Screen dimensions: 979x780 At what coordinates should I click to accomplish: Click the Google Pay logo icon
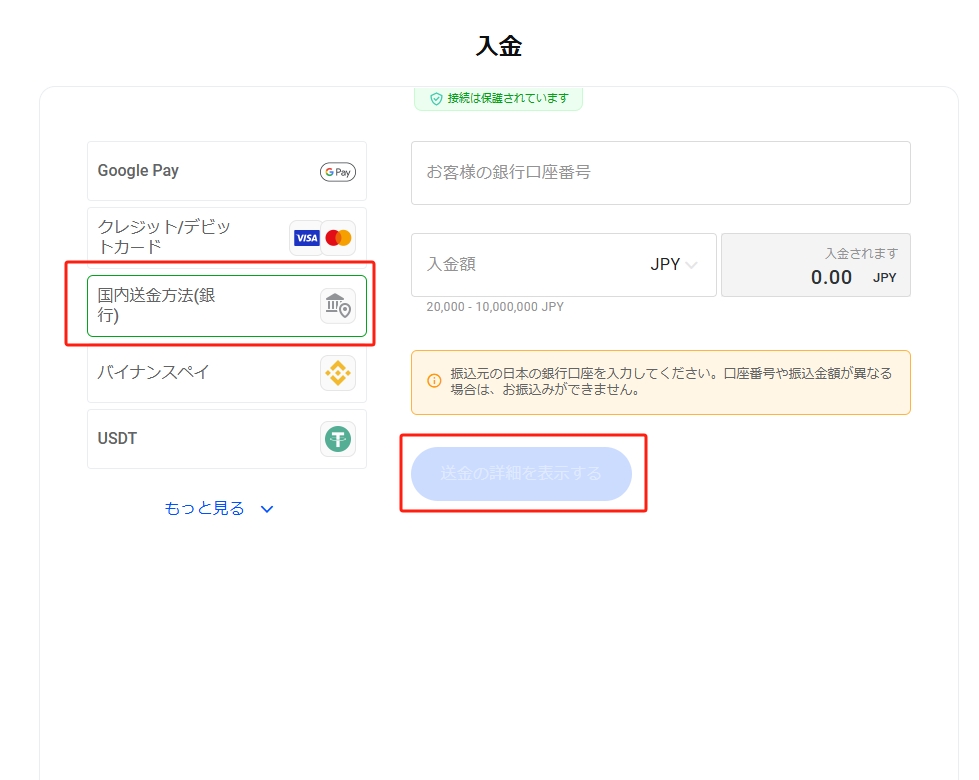pyautogui.click(x=338, y=172)
